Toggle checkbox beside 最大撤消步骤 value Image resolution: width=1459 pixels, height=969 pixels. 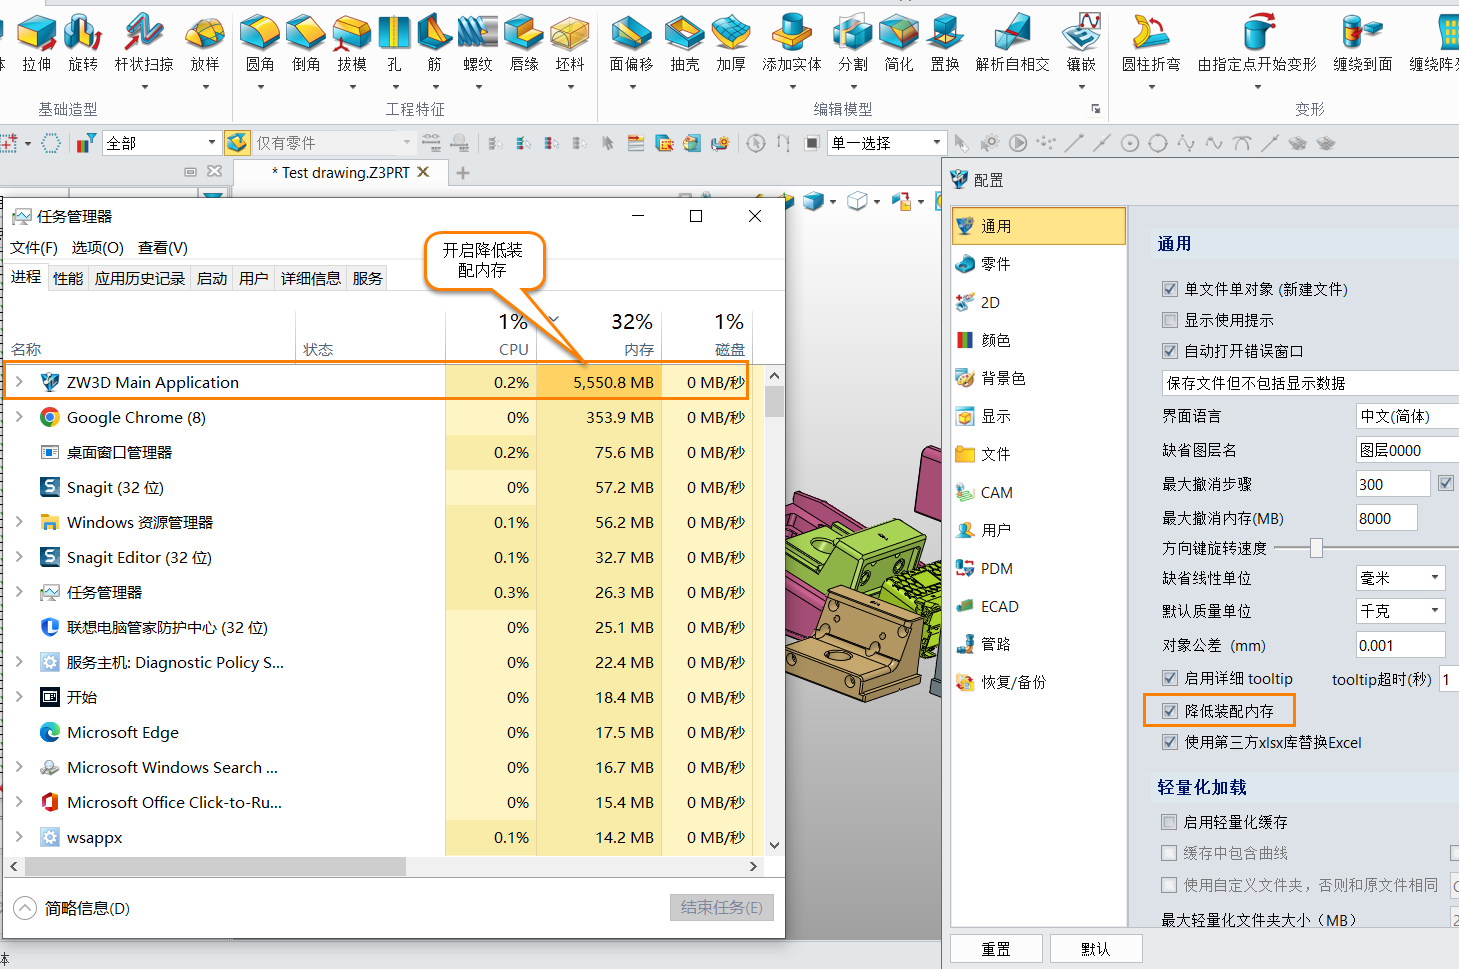coord(1446,483)
